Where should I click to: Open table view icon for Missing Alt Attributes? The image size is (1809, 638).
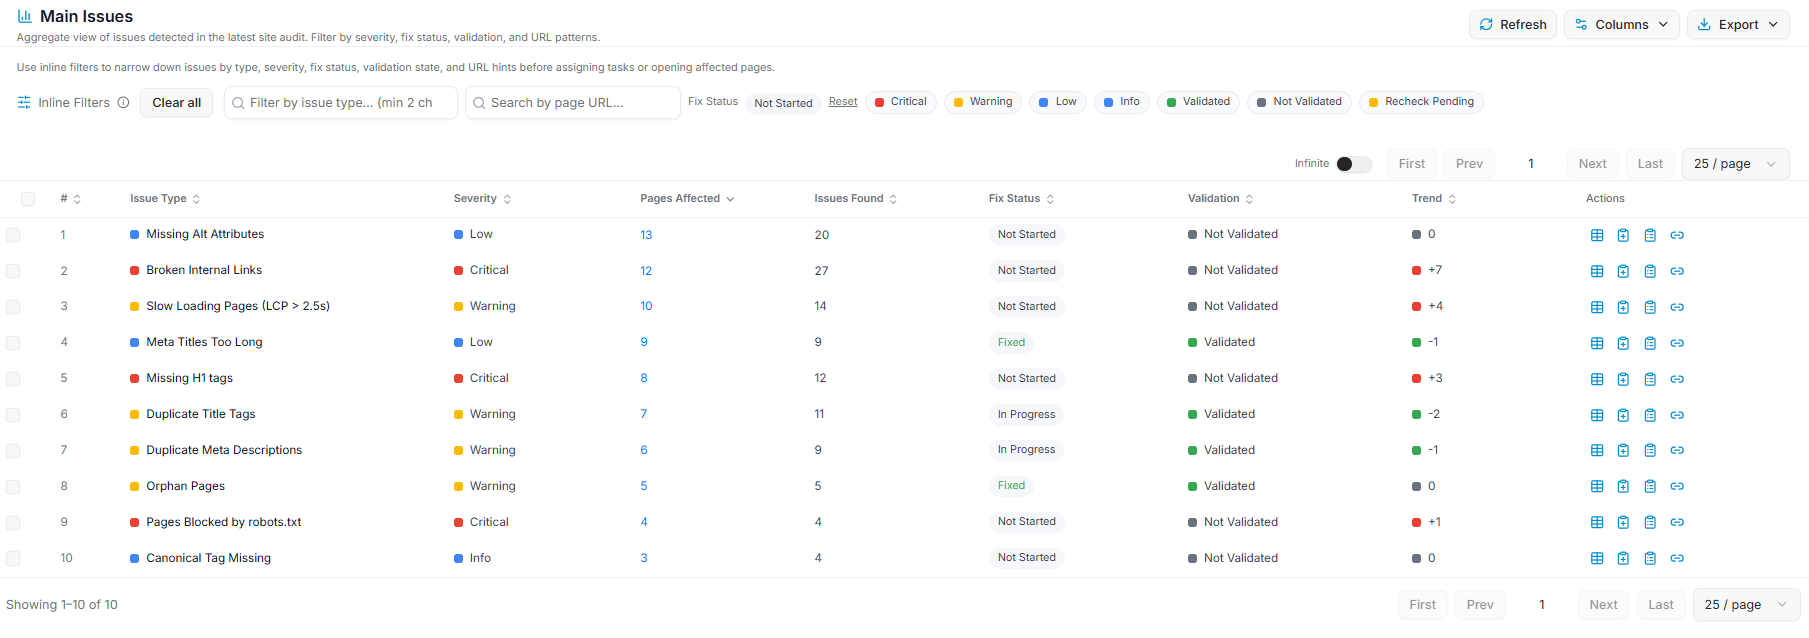point(1597,235)
